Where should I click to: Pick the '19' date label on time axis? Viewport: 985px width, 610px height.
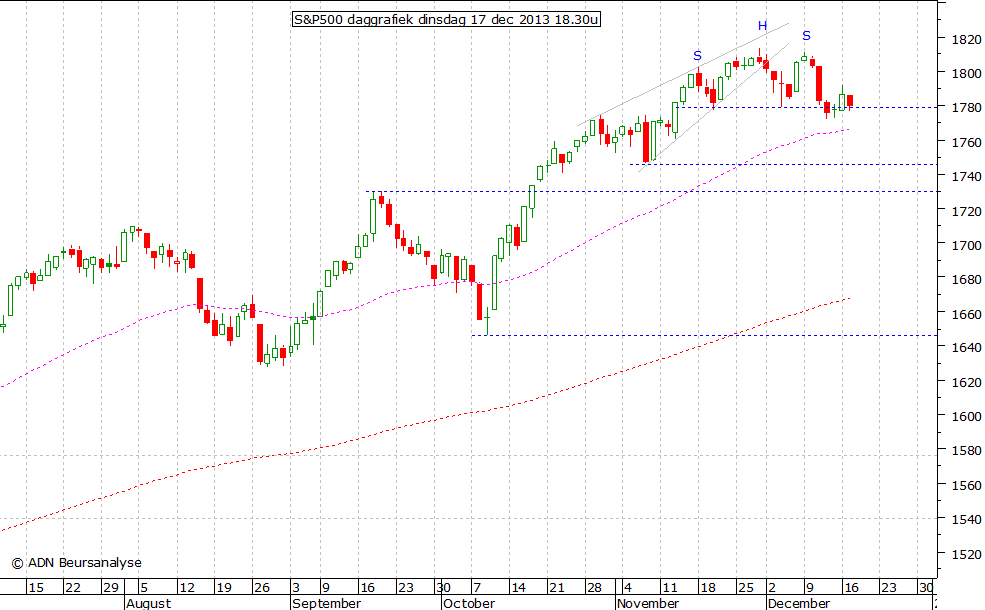[224, 588]
